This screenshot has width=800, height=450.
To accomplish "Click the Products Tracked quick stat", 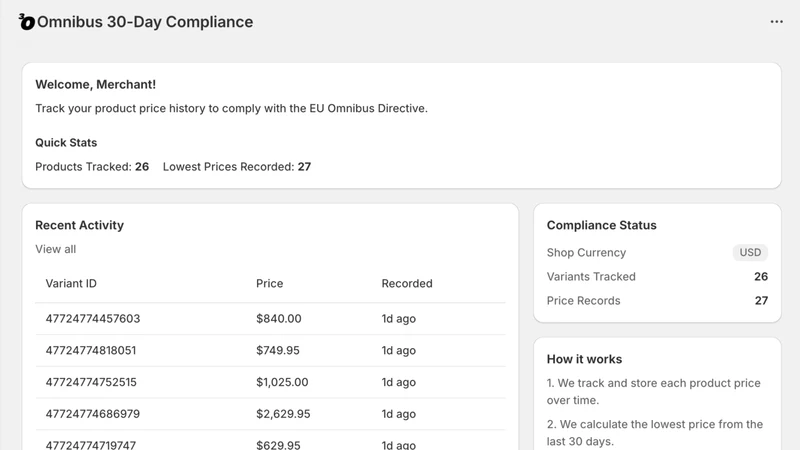I will click(x=92, y=166).
